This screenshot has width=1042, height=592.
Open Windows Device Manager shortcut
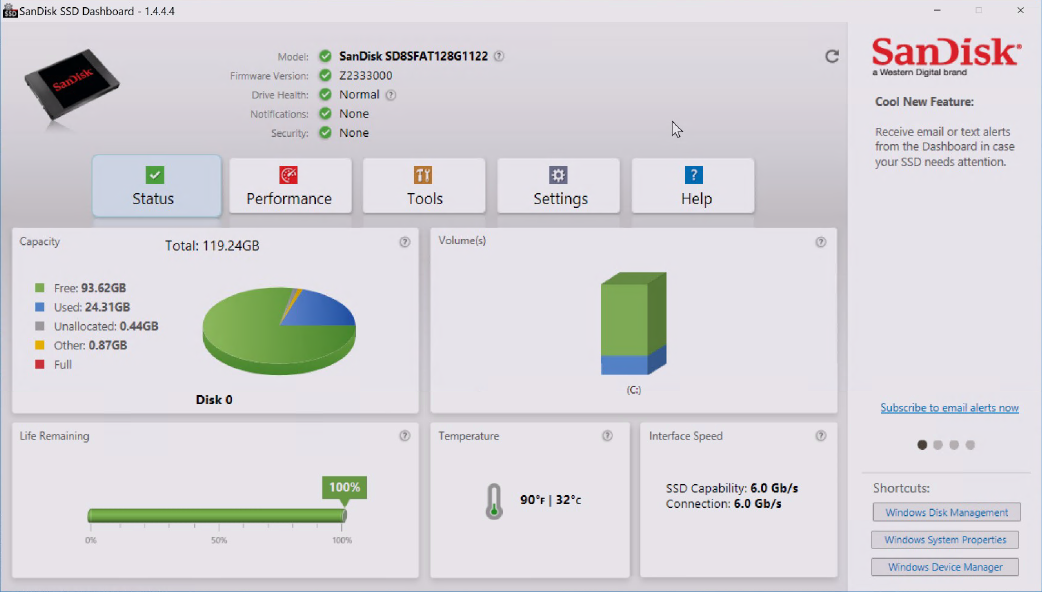pos(945,567)
